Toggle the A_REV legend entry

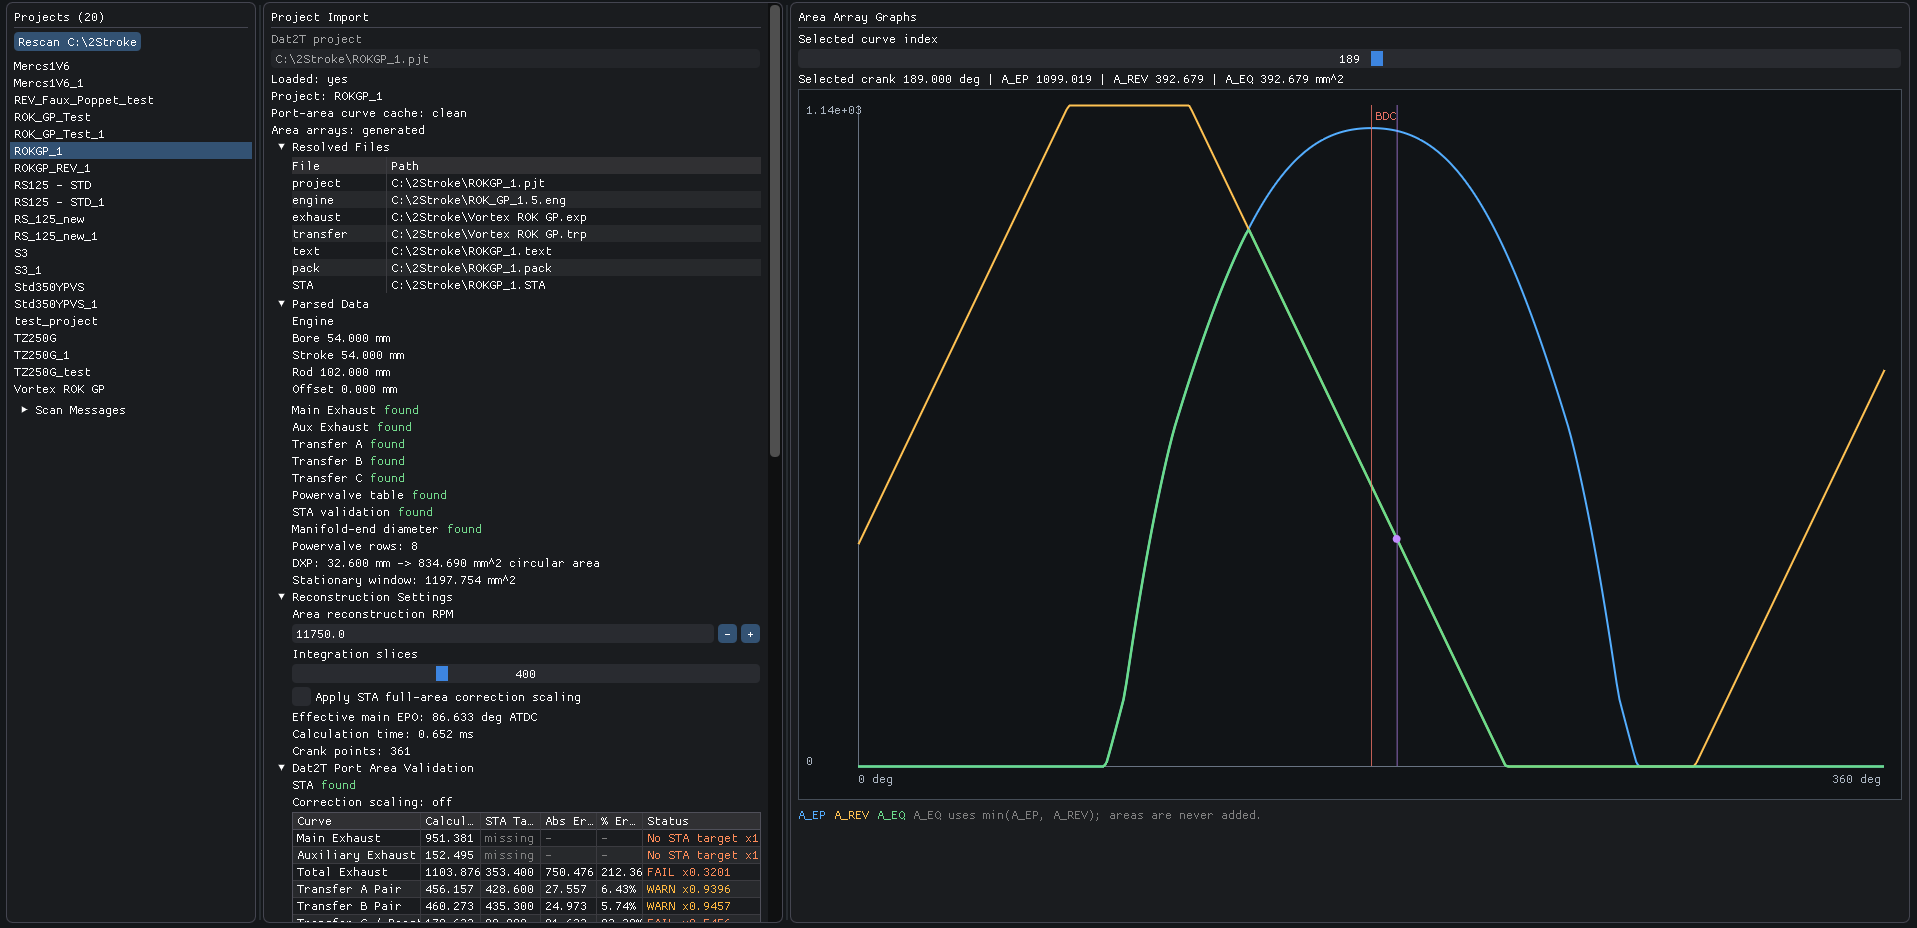coord(852,815)
